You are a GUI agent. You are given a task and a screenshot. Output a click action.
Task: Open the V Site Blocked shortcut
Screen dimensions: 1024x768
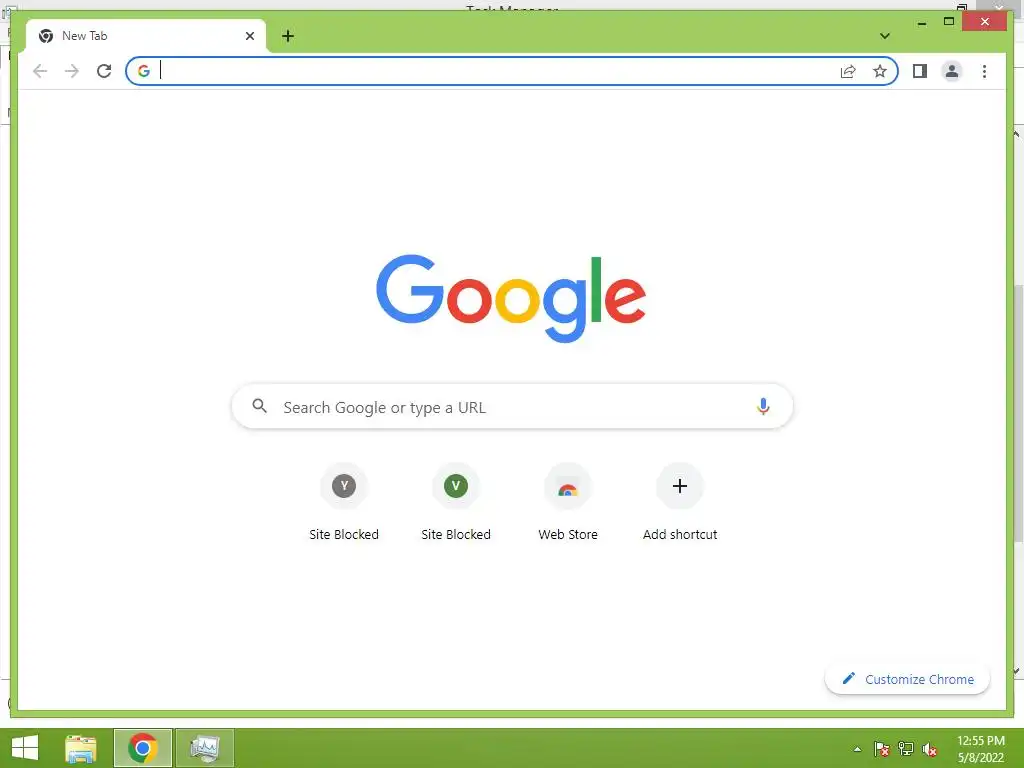click(456, 502)
